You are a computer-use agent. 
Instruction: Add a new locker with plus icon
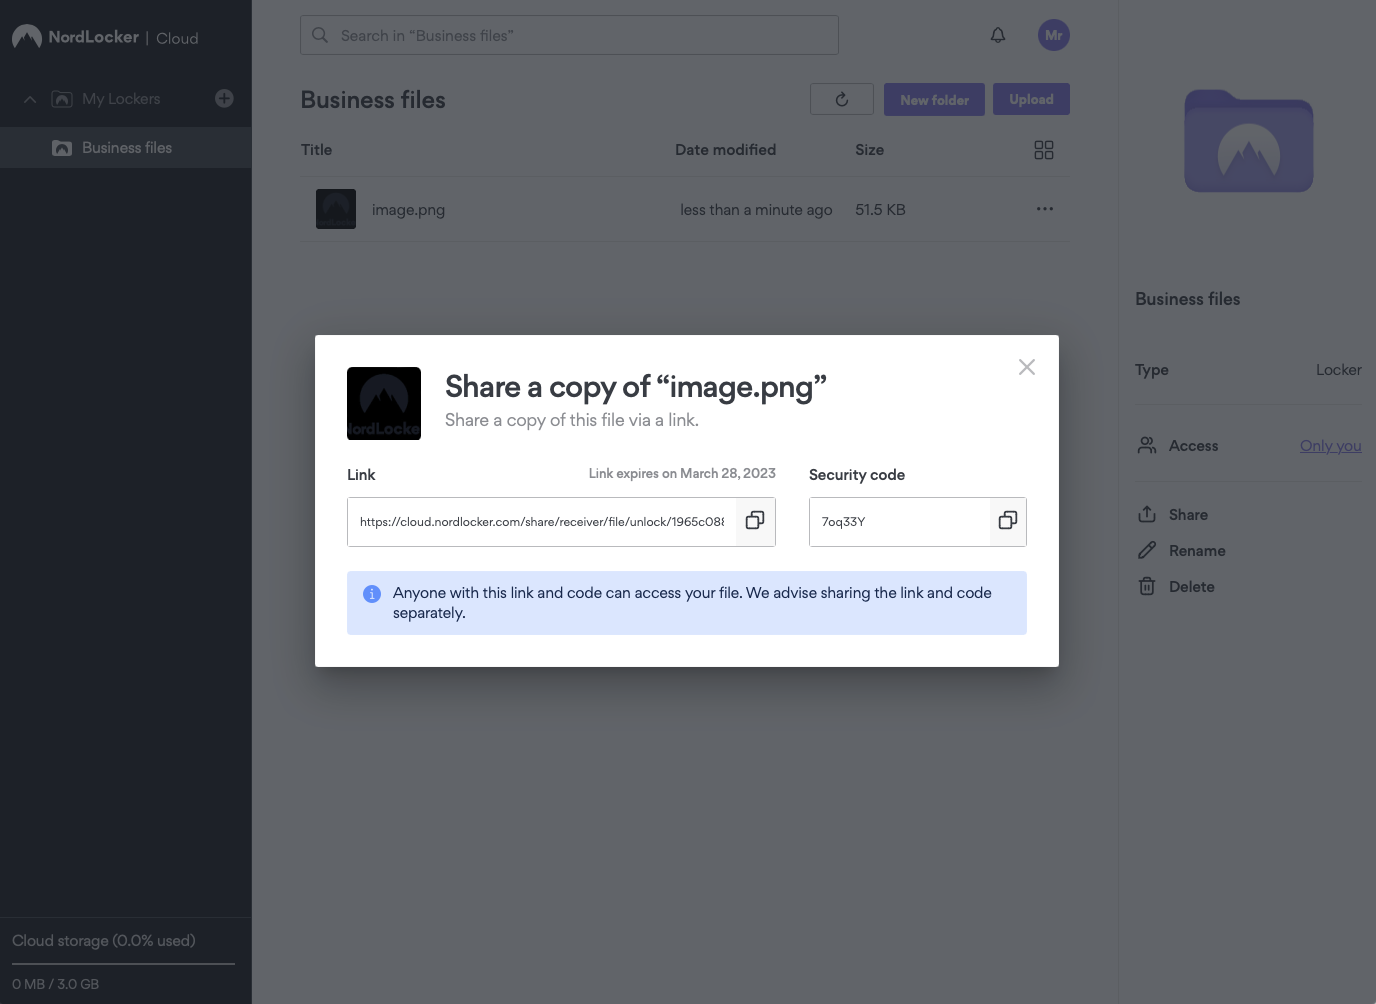pyautogui.click(x=224, y=98)
